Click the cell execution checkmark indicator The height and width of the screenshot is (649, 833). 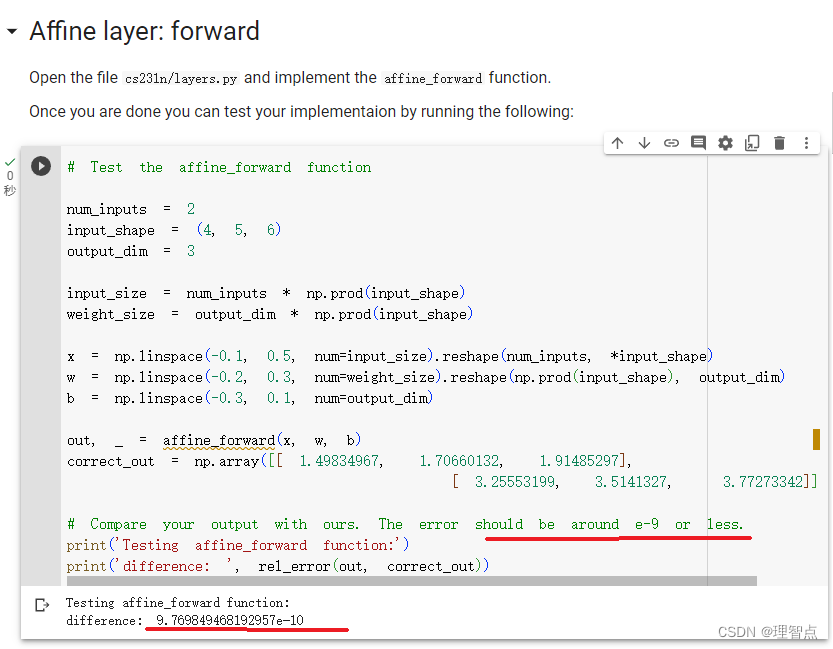[10, 162]
